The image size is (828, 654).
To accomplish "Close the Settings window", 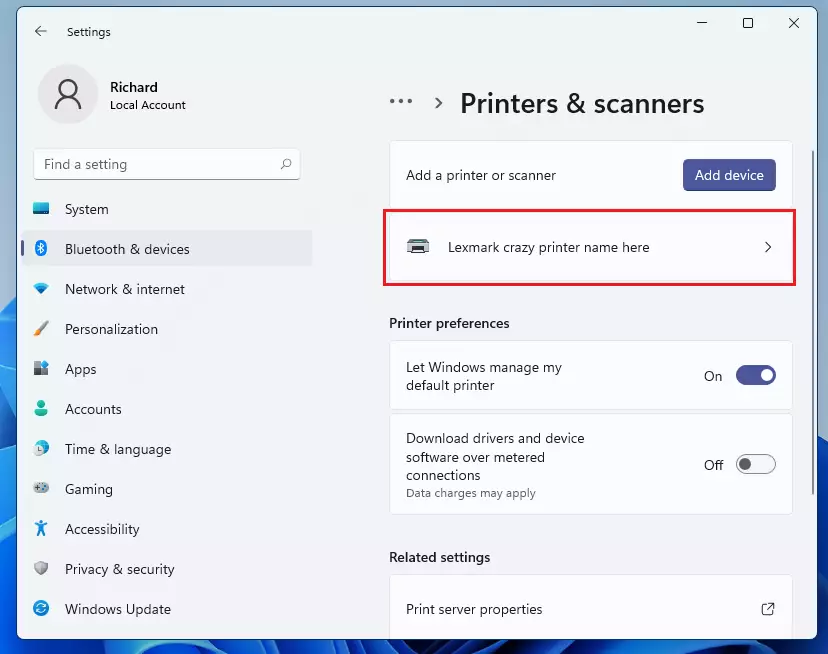I will pyautogui.click(x=794, y=23).
